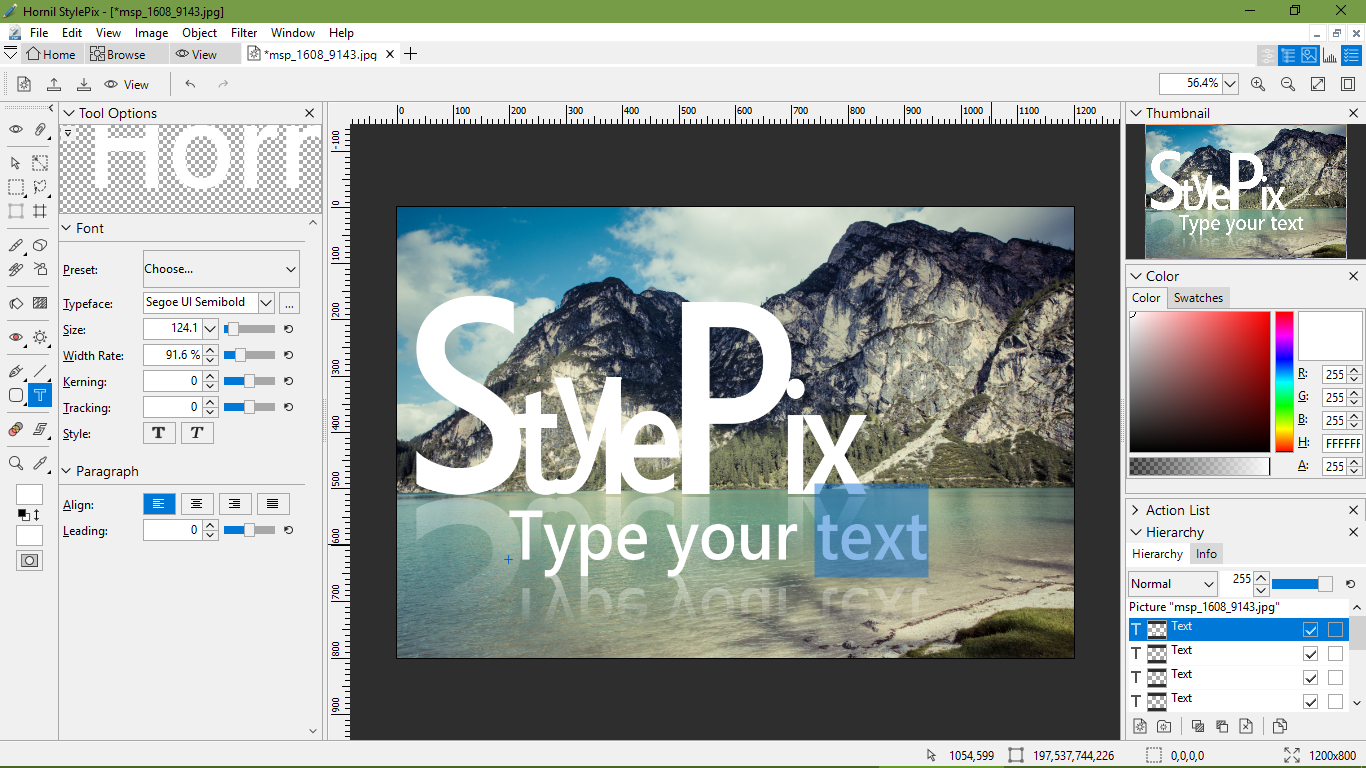Open the font Preset dropdown
The height and width of the screenshot is (768, 1366).
pyautogui.click(x=221, y=269)
